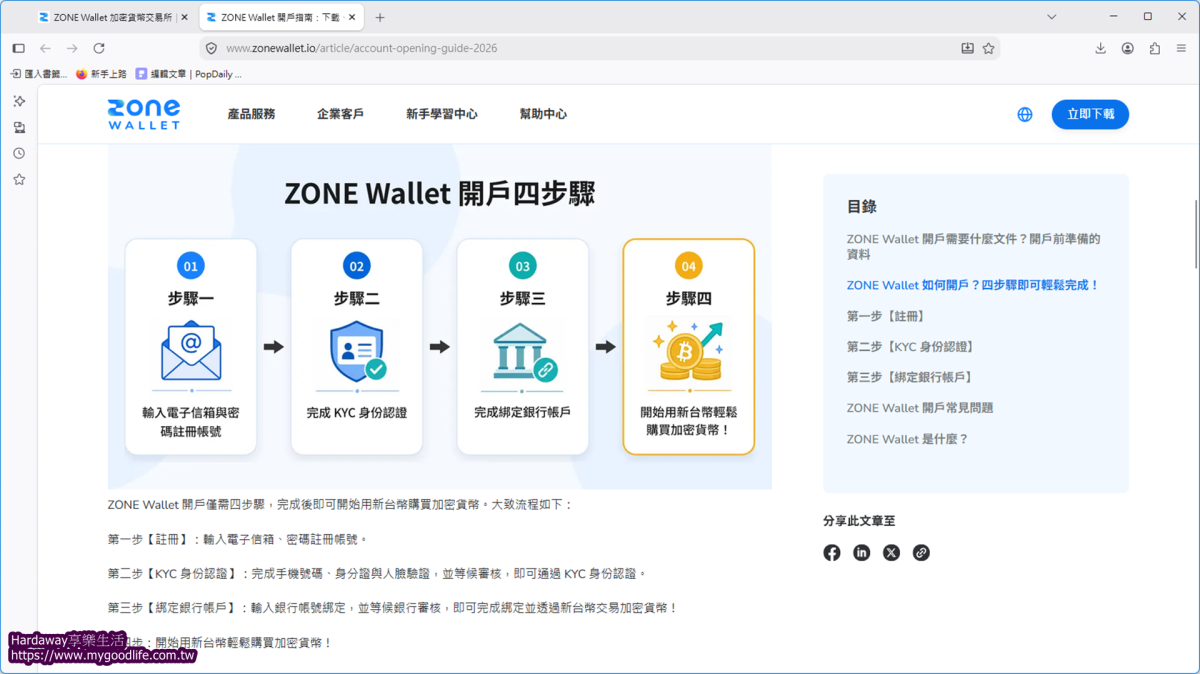Jump to 第三步【綁定銀行帳戶】 contents link
This screenshot has width=1200, height=674.
[x=910, y=377]
